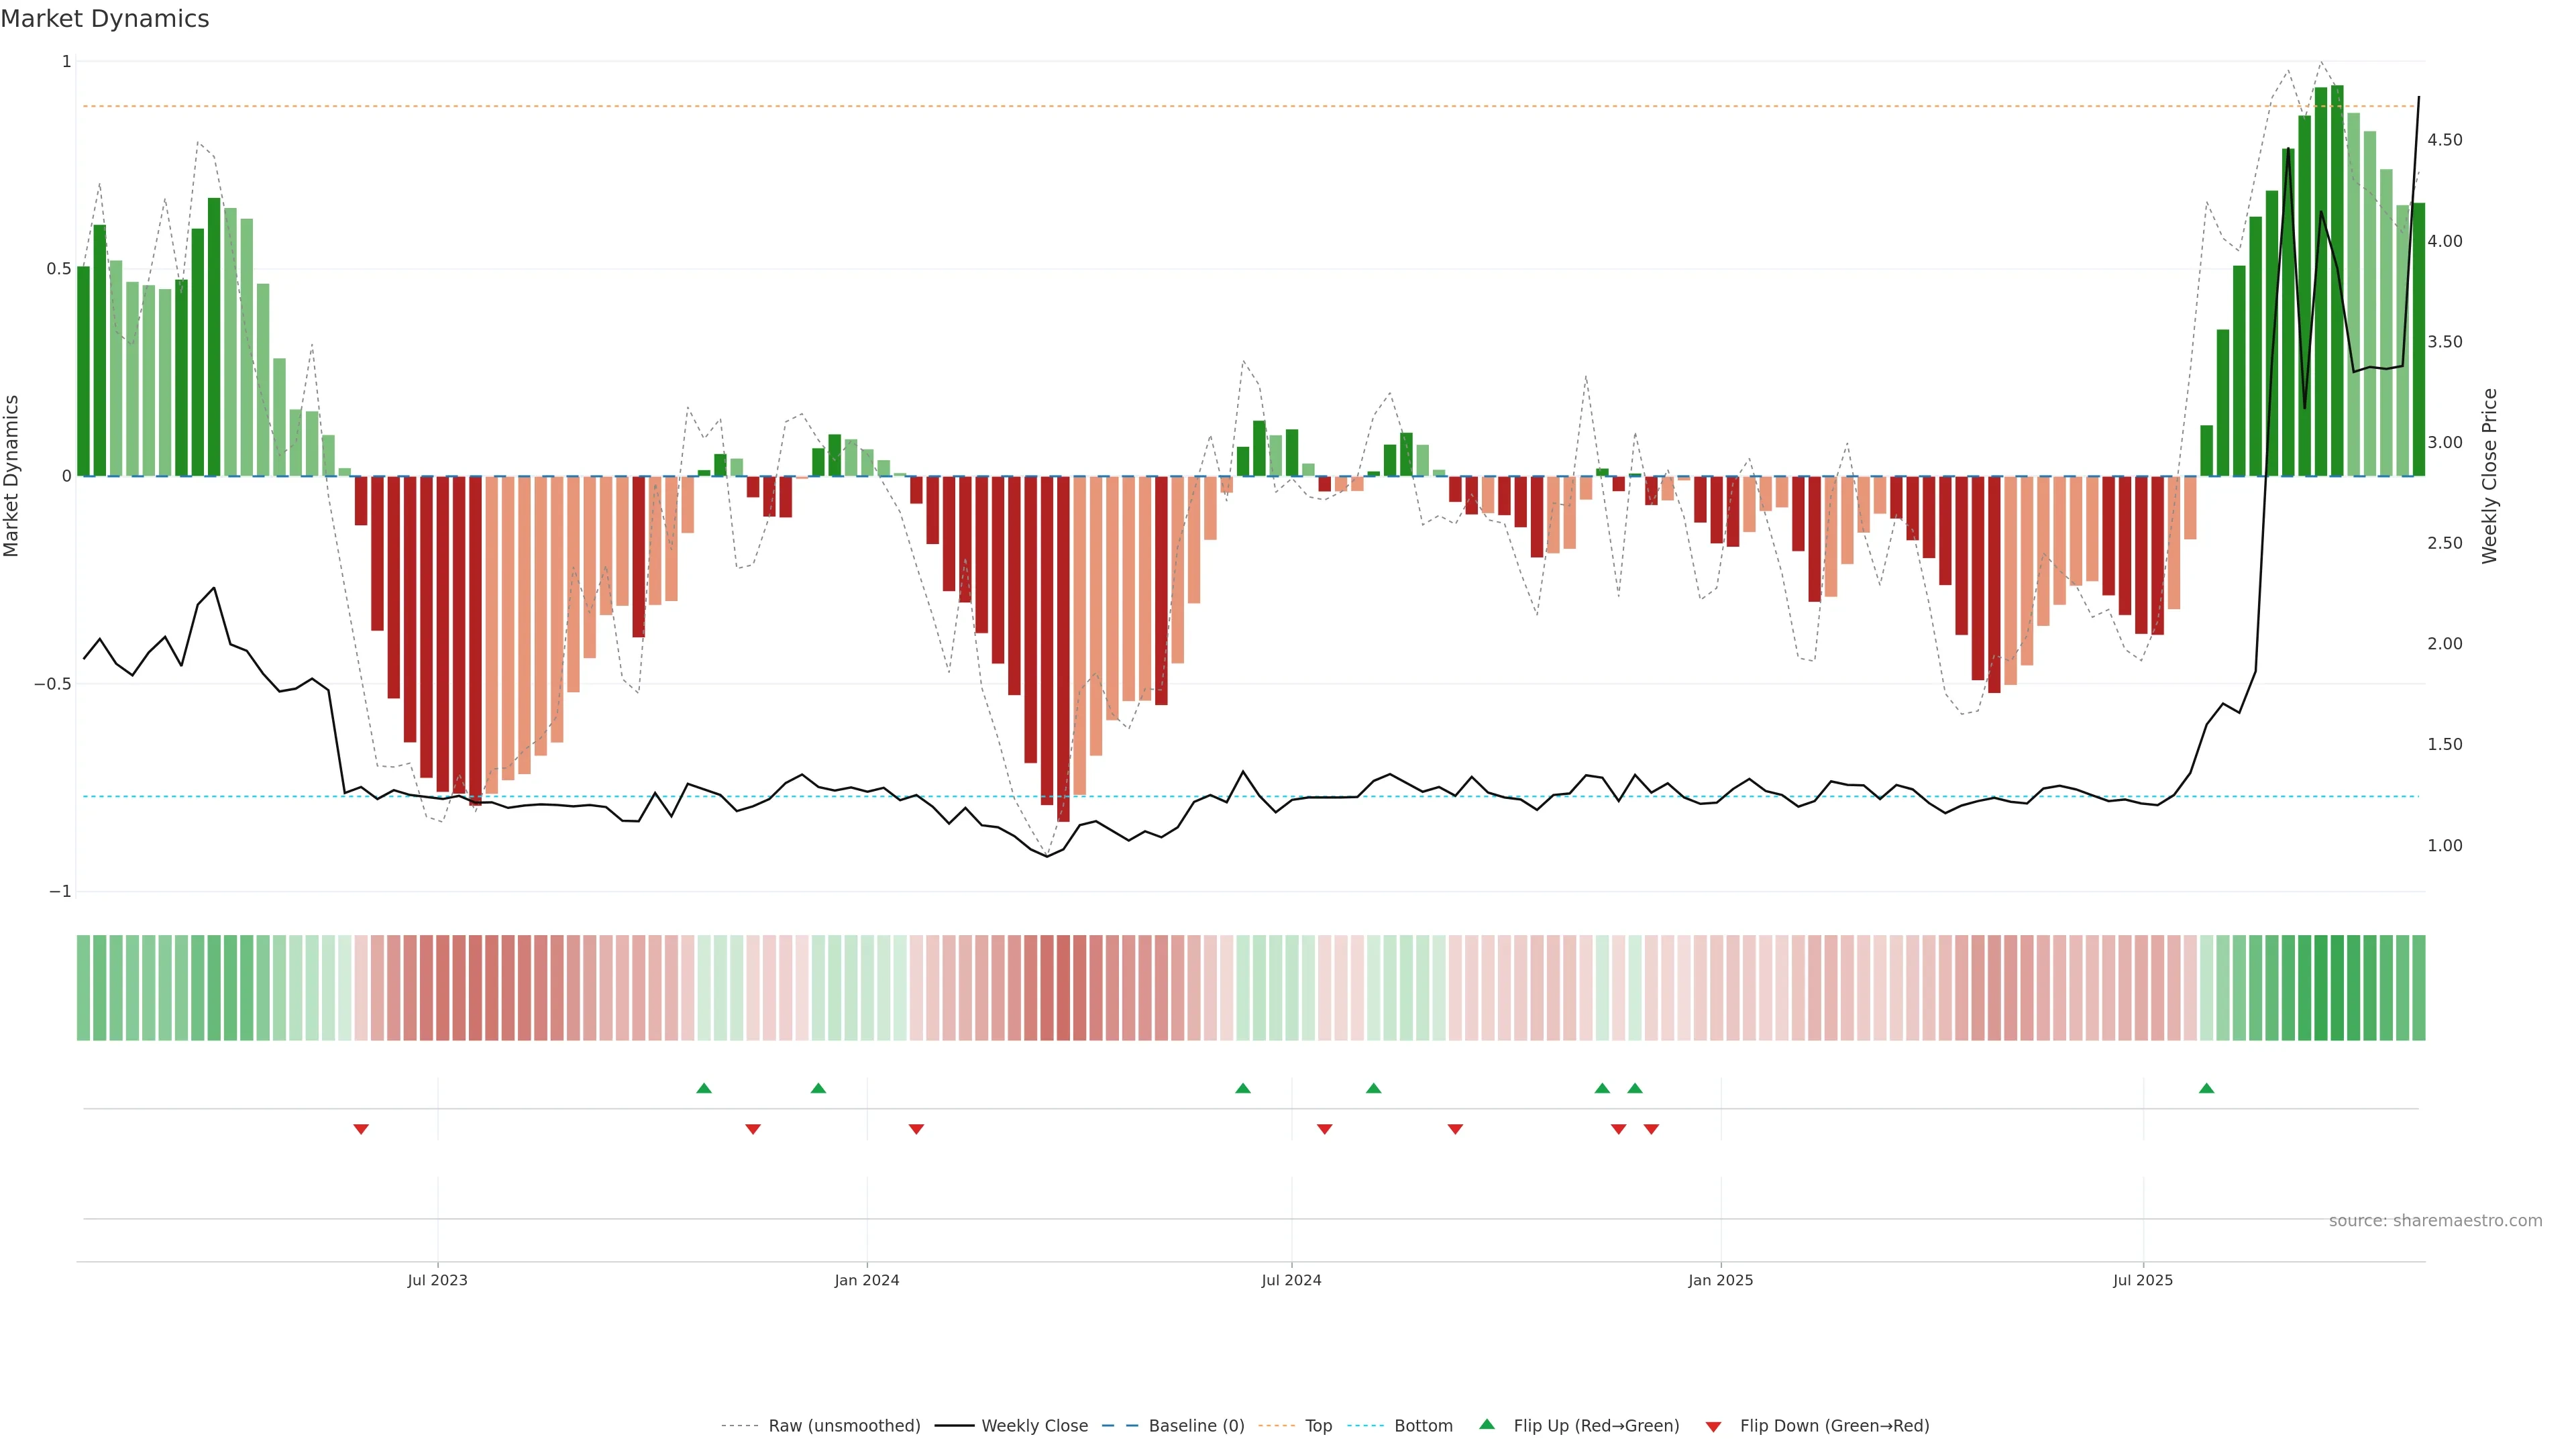Hide the Top threshold legend entry
This screenshot has height=1449, width=2576.
(1318, 1426)
